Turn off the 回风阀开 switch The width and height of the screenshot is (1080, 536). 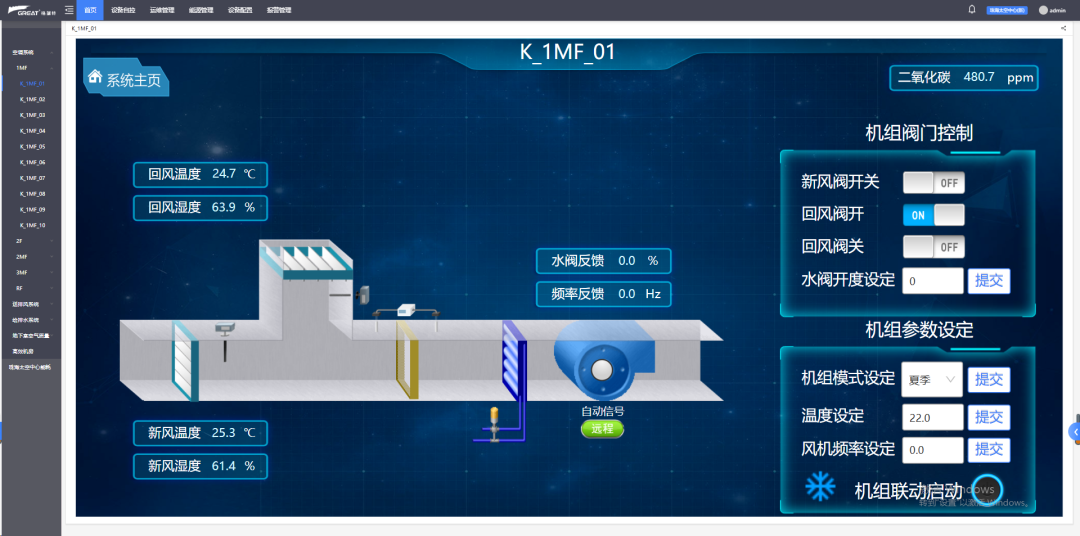coord(933,215)
